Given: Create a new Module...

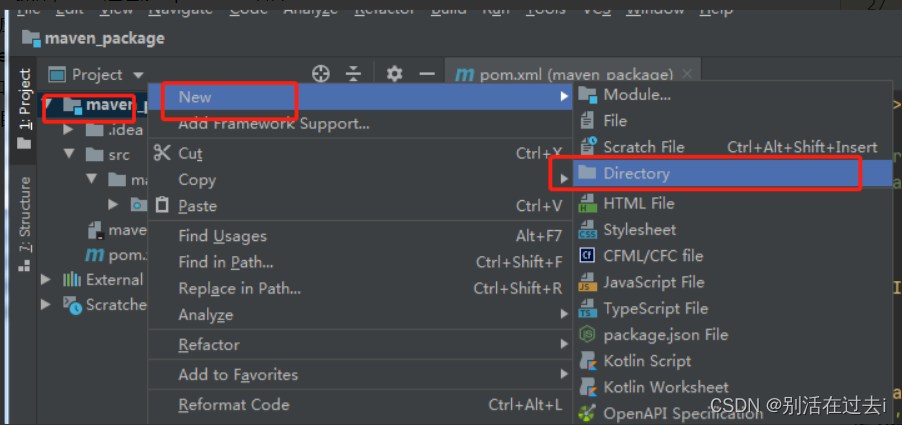Looking at the screenshot, I should pyautogui.click(x=732, y=94).
